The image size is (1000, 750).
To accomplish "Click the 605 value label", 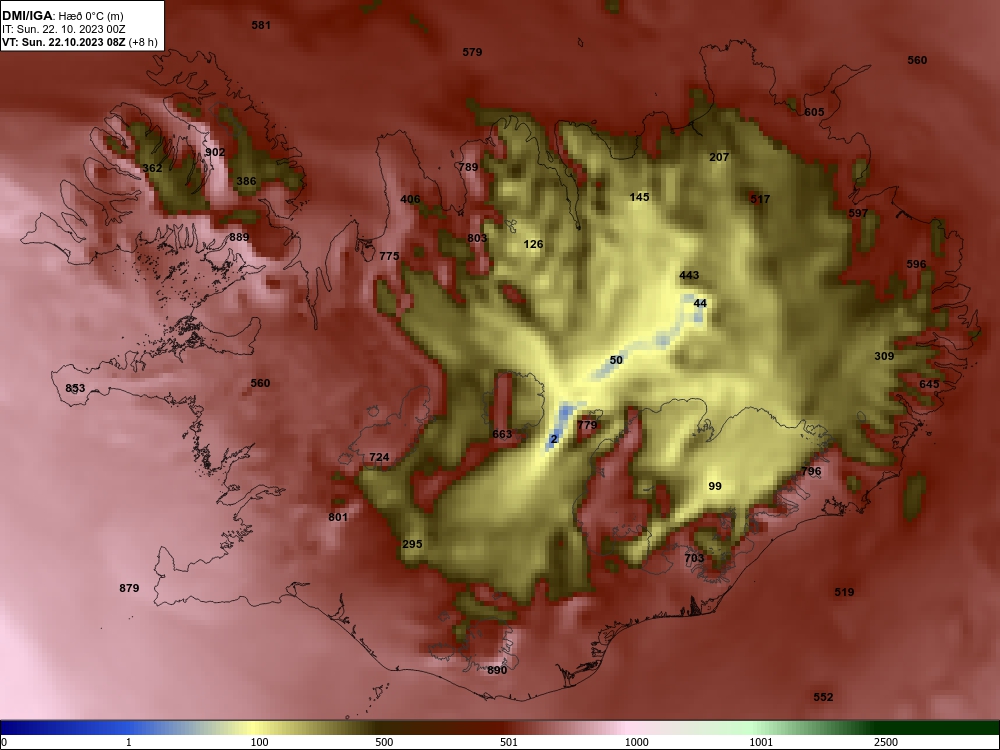I will tap(814, 112).
